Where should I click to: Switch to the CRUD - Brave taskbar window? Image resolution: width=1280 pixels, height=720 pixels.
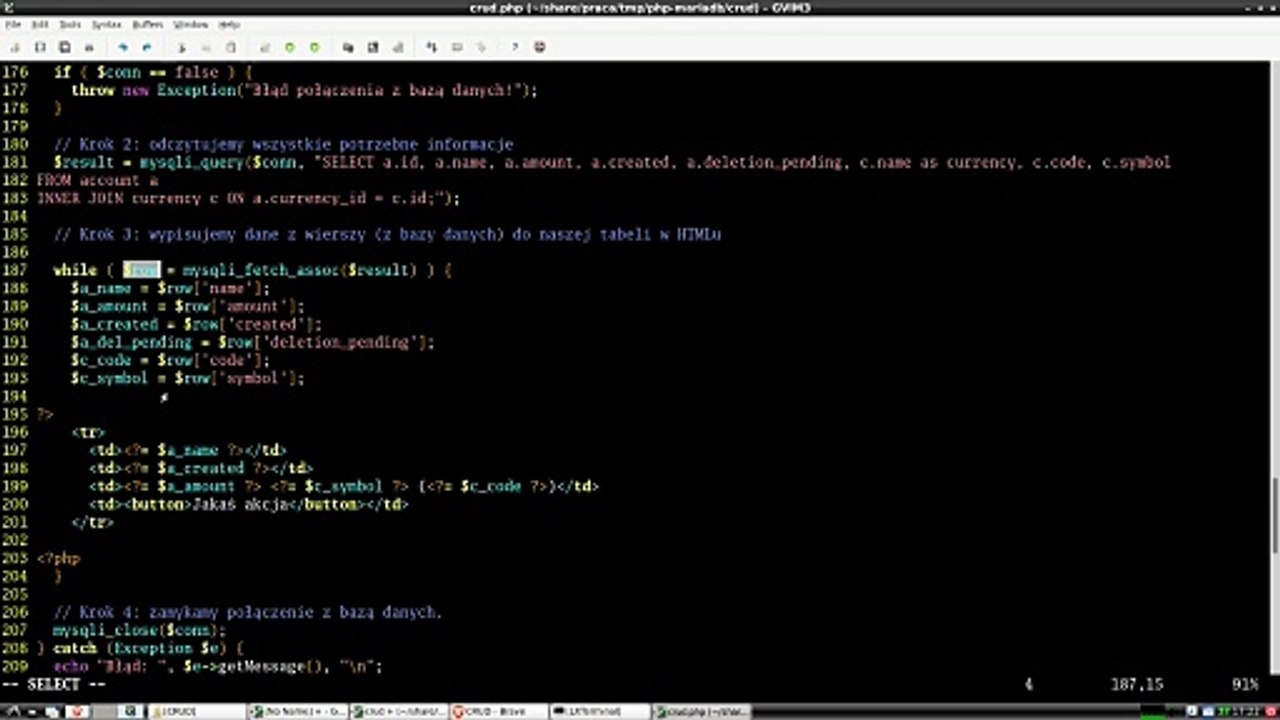[498, 711]
